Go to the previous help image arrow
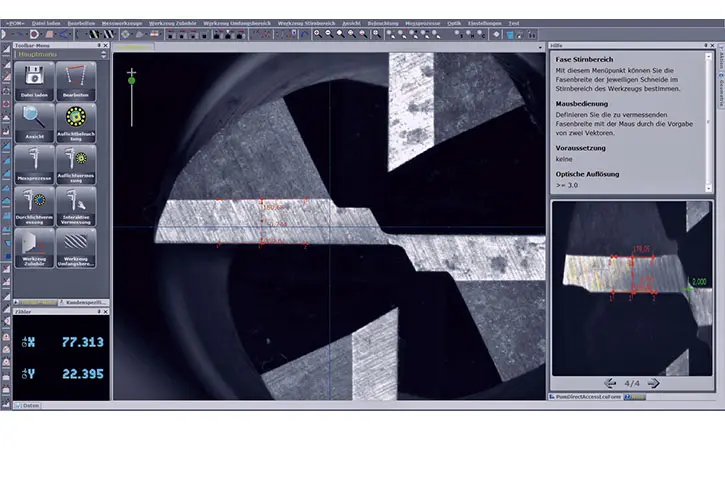Screen dimensions: 725x480 pos(610,383)
